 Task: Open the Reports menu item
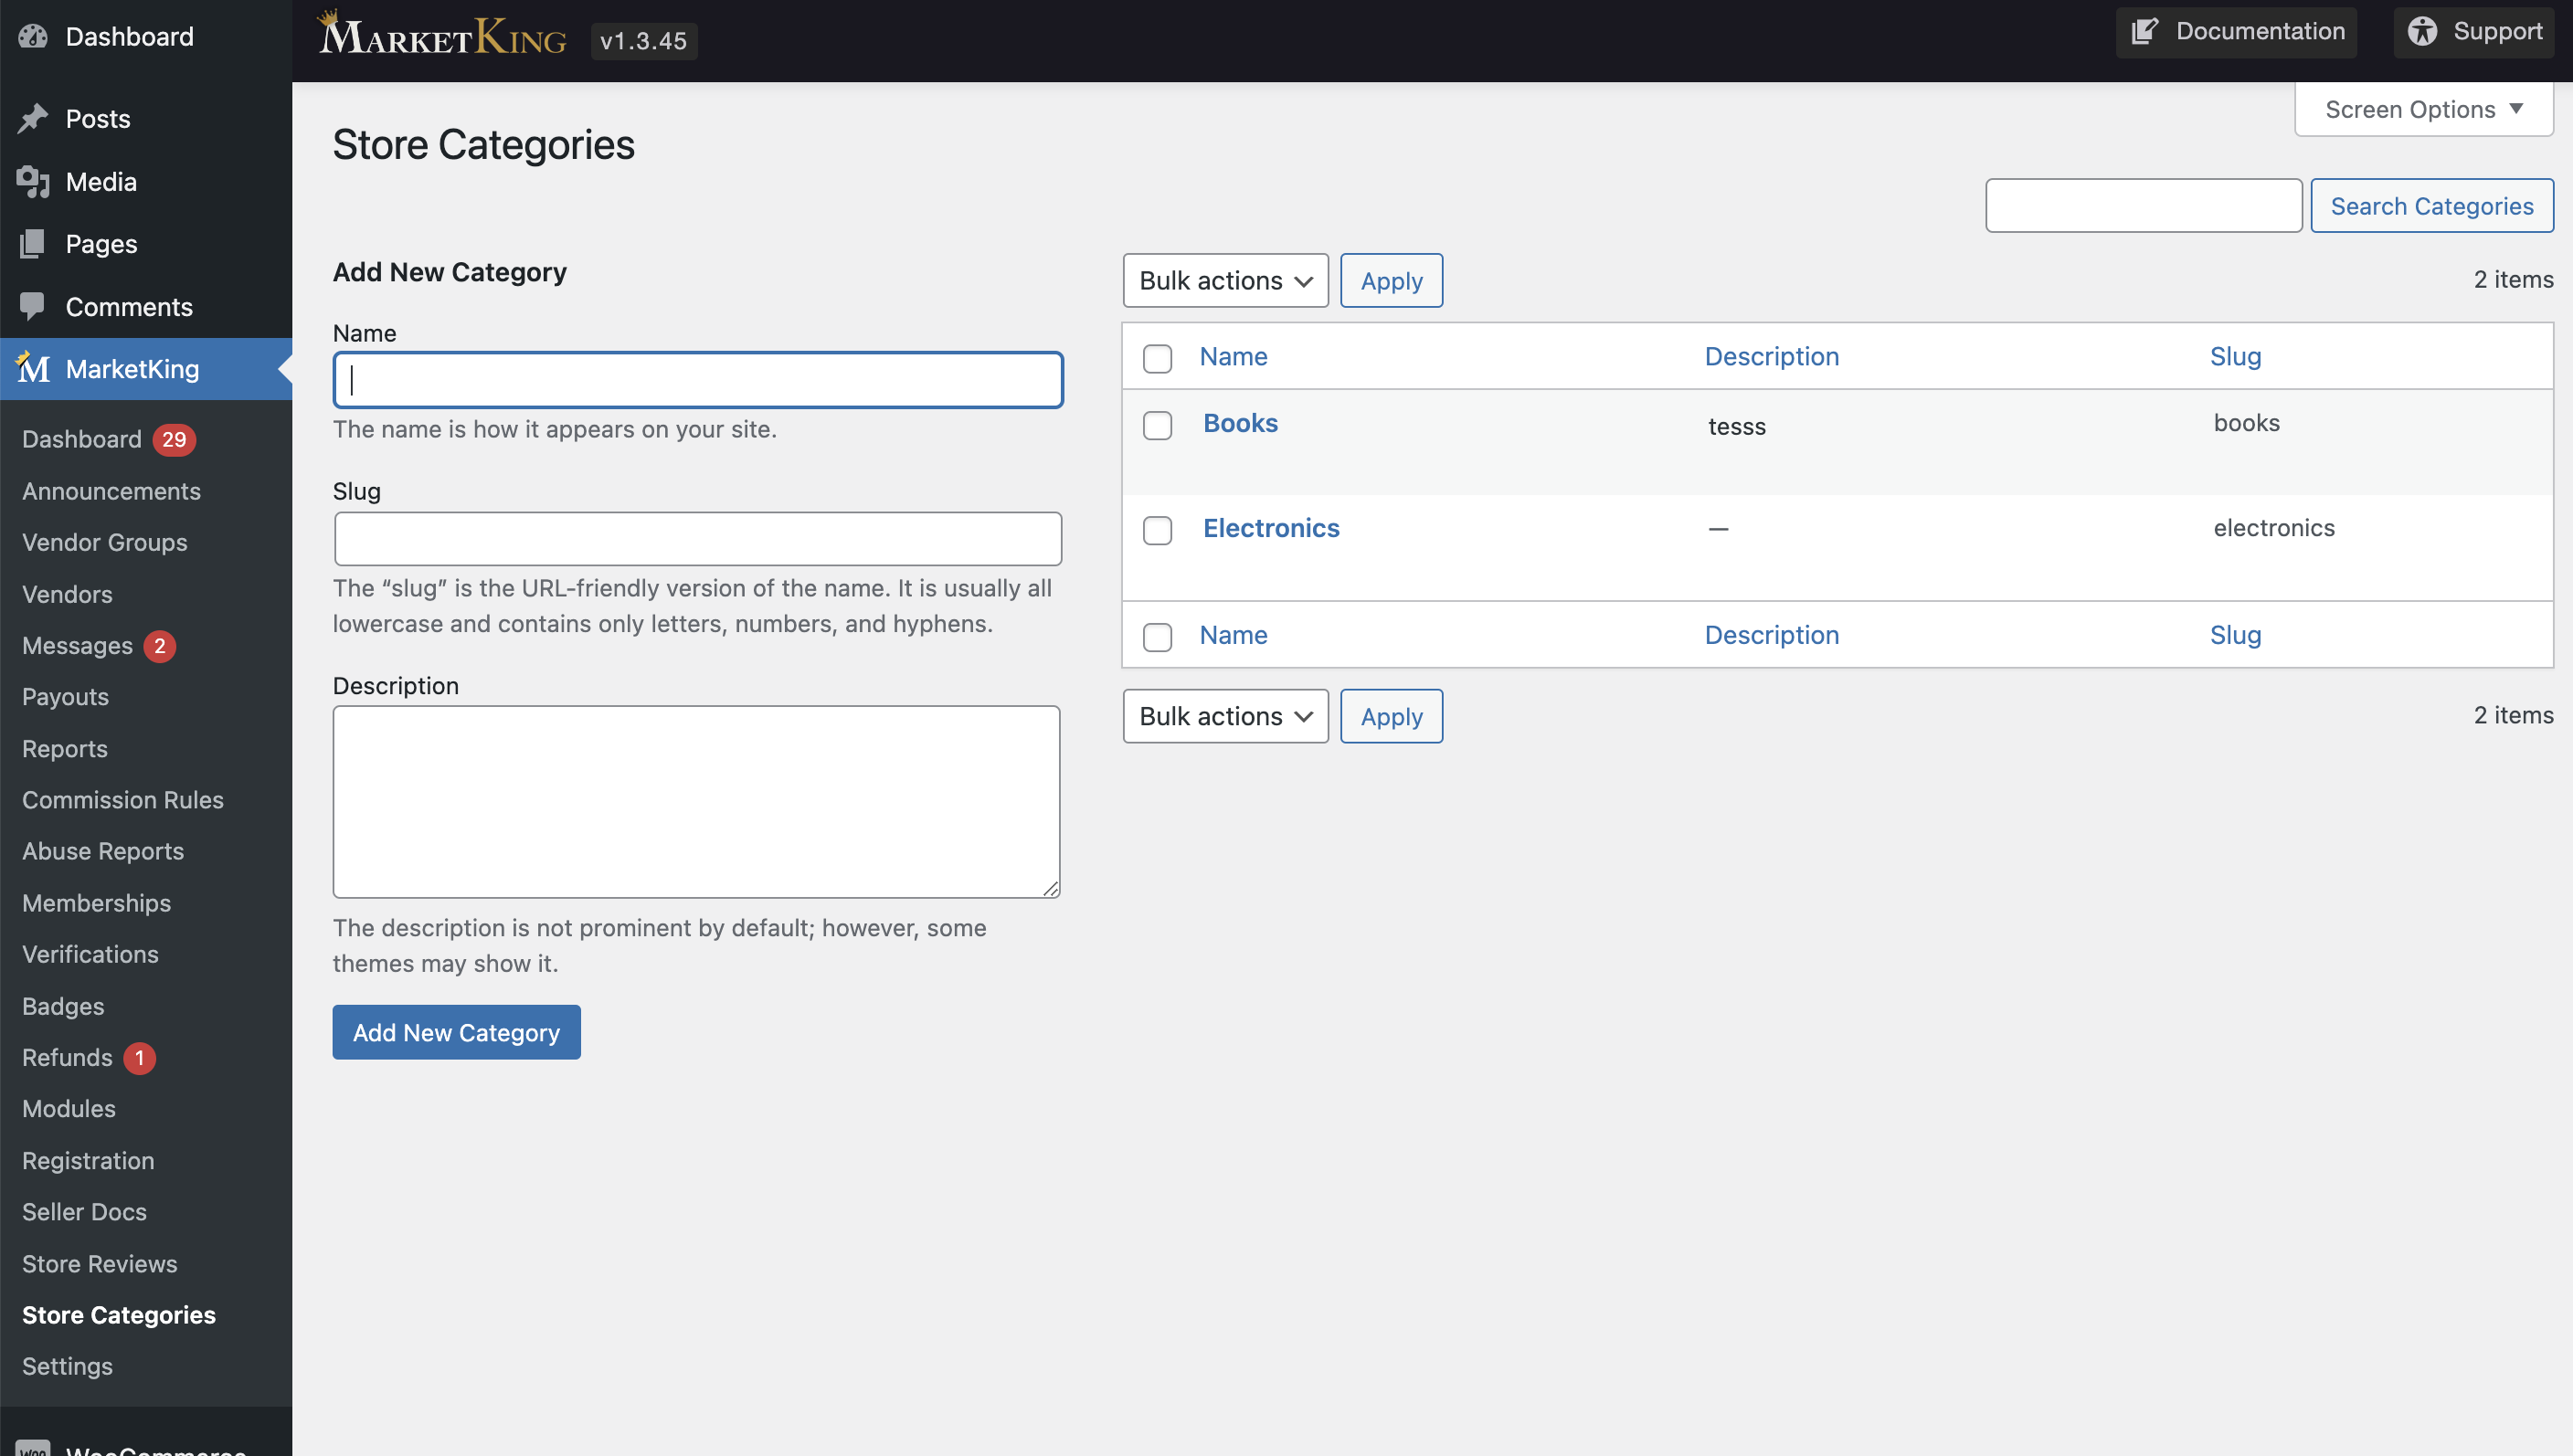pyautogui.click(x=65, y=749)
